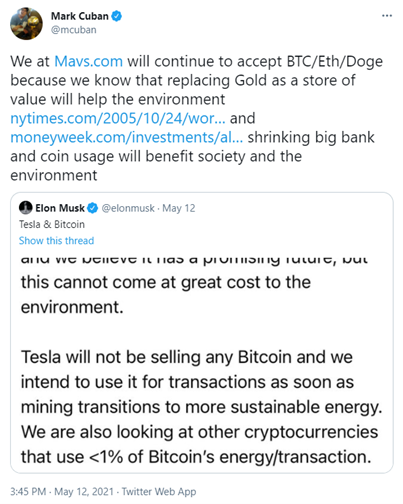Image resolution: width=403 pixels, height=504 pixels.
Task: Open the @elonmusk handle
Action: click(128, 208)
